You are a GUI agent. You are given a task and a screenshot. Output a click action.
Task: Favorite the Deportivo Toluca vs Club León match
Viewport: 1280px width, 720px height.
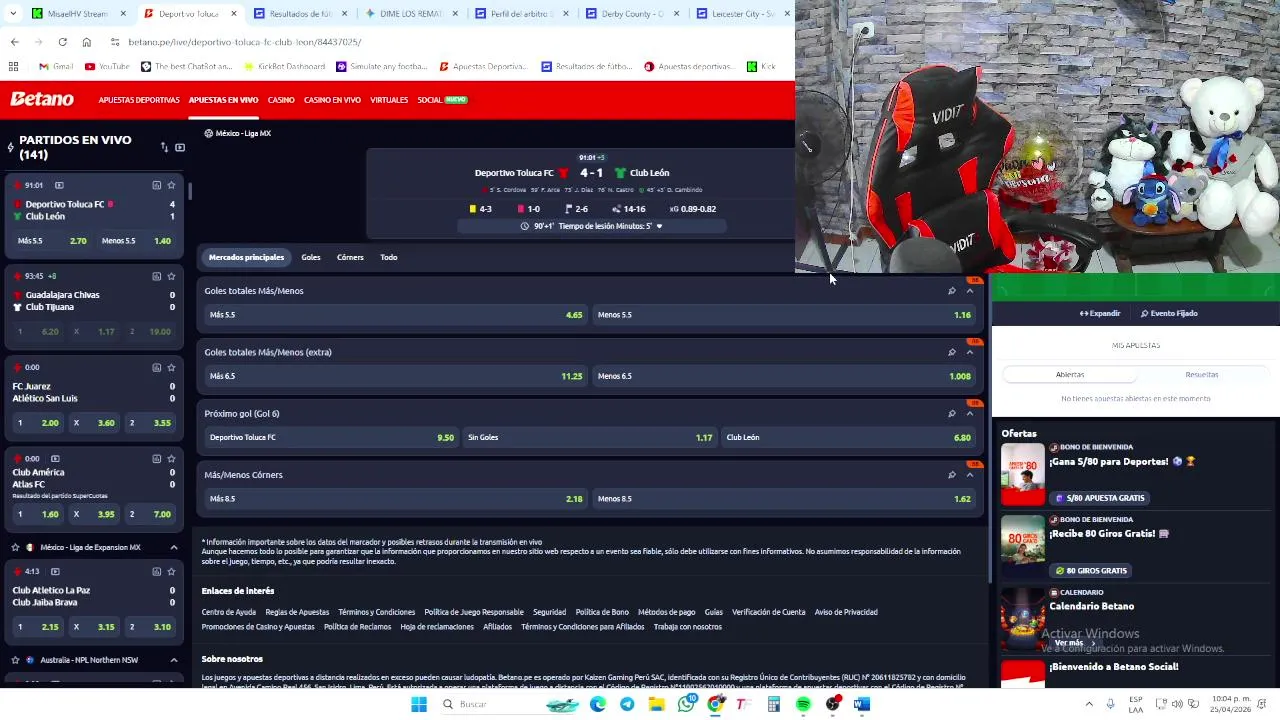[171, 185]
